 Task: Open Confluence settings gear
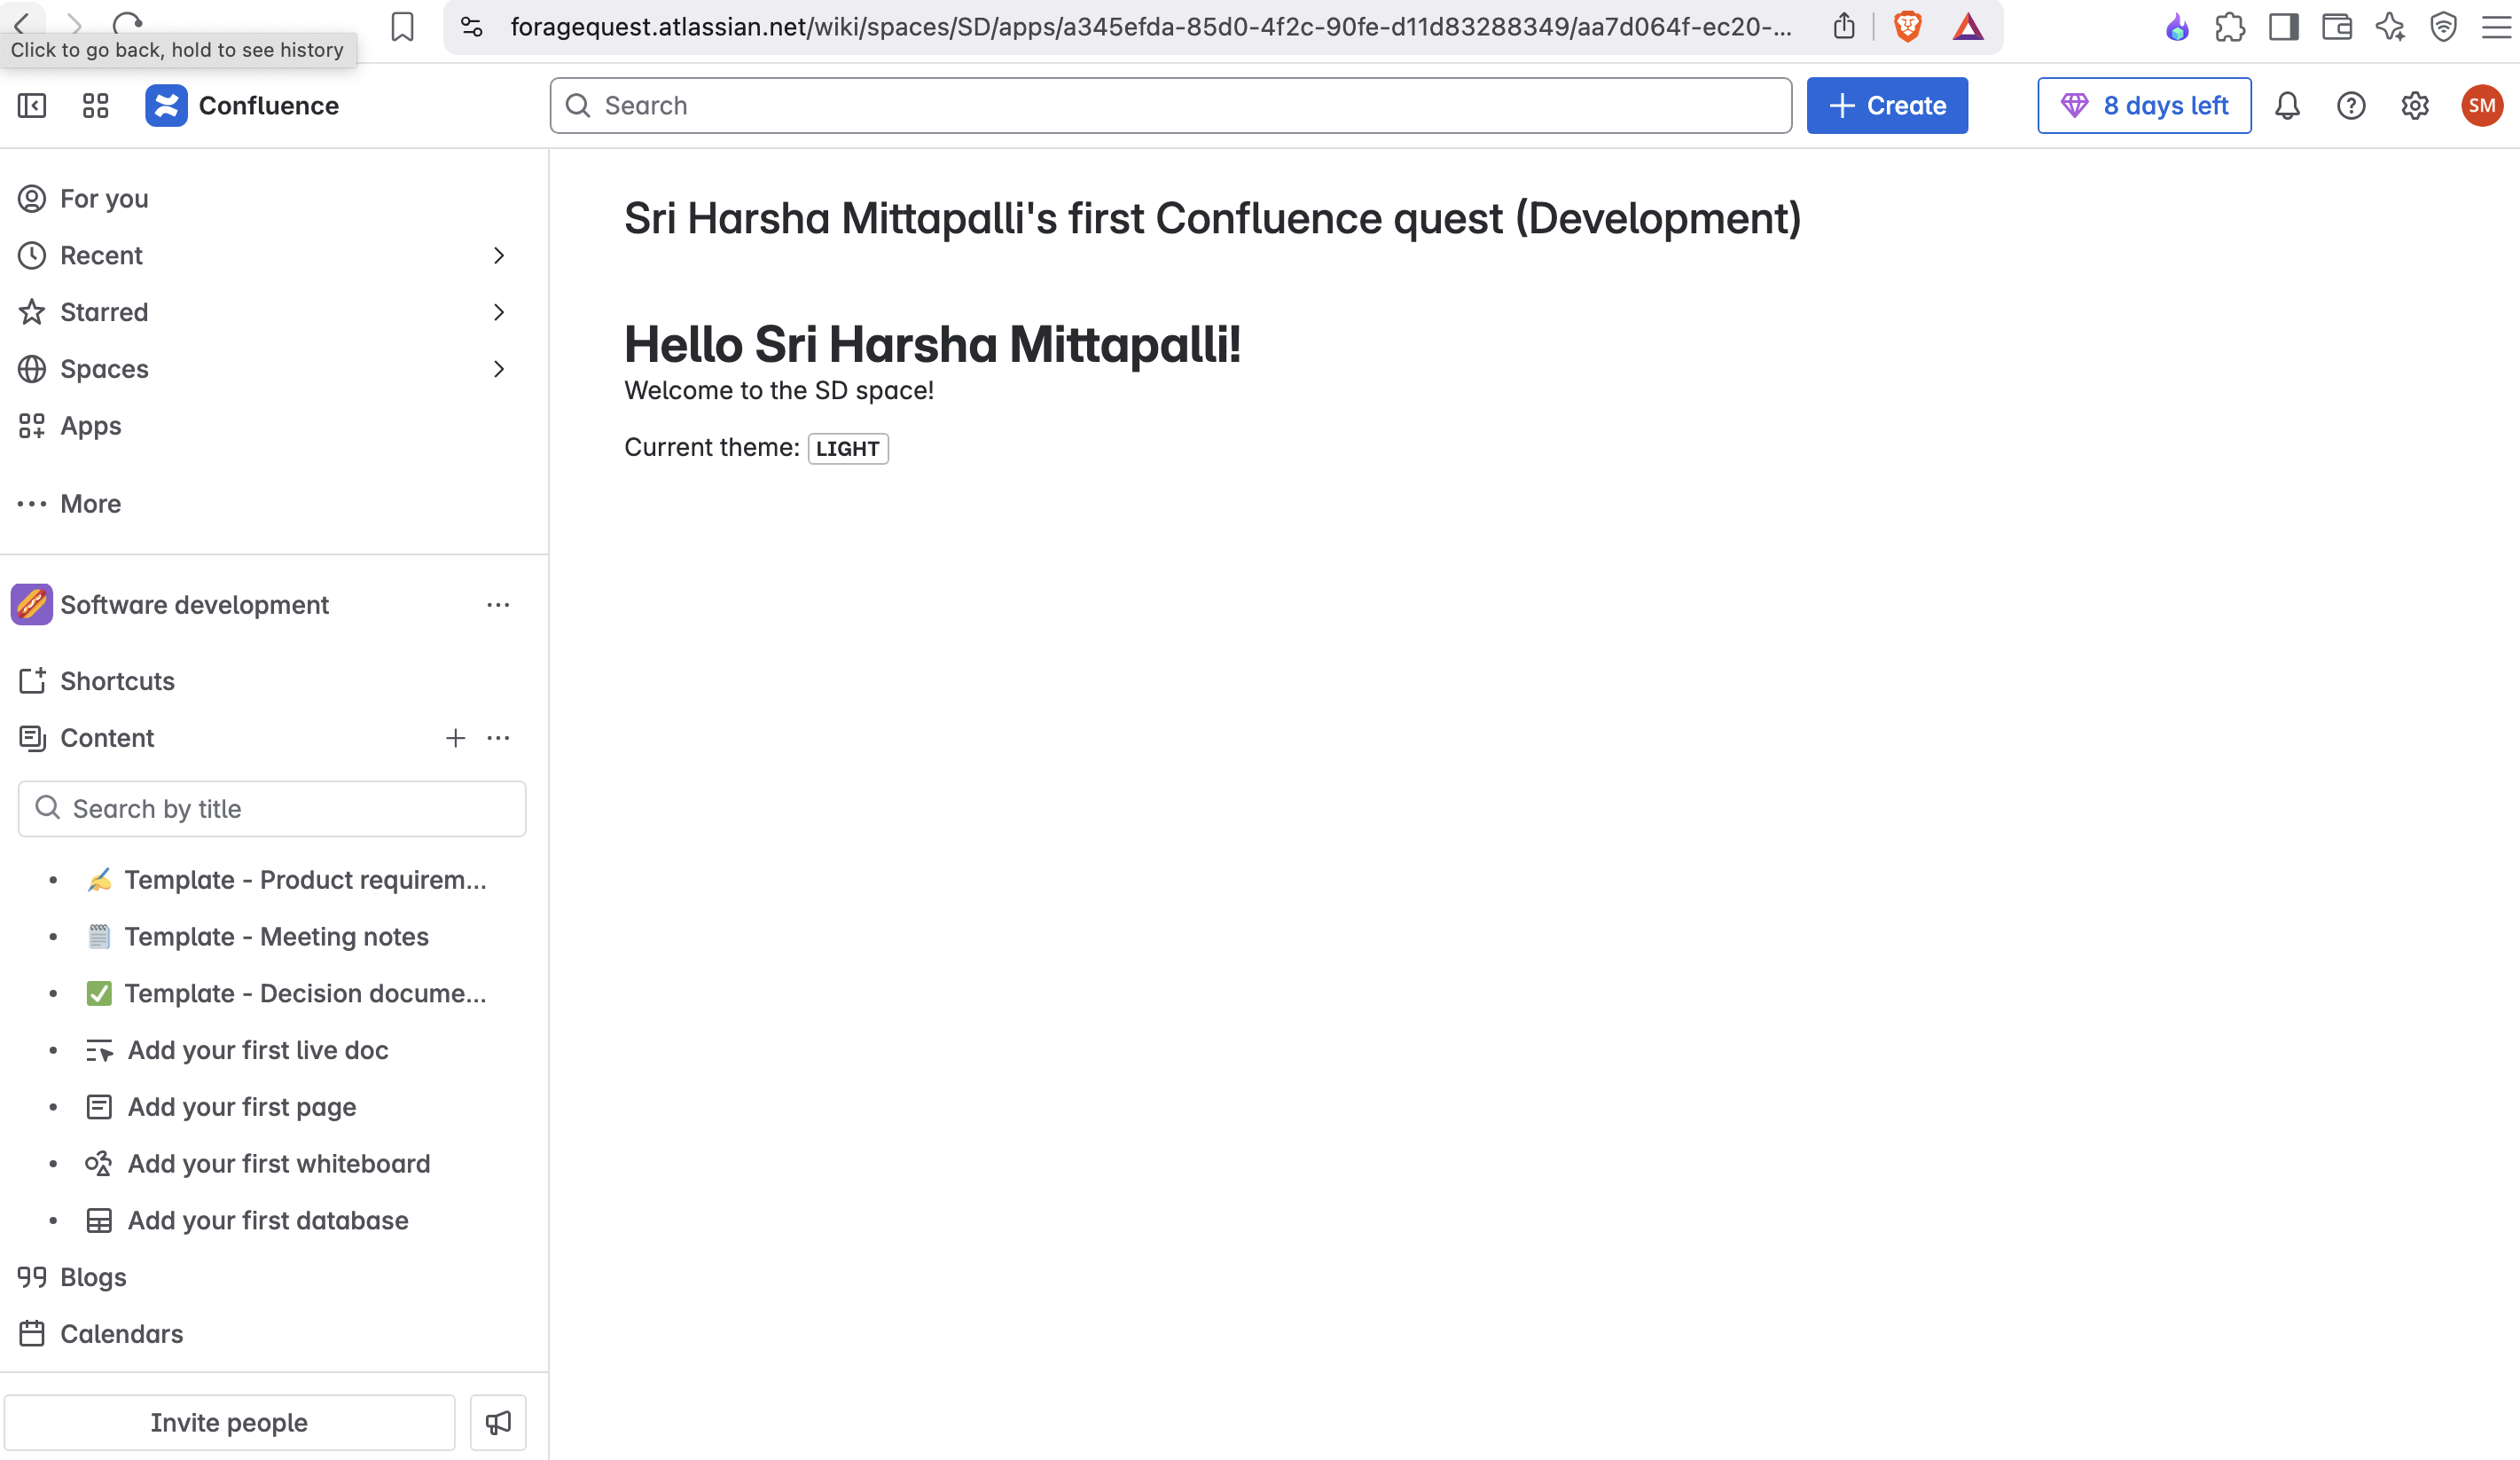coord(2415,106)
